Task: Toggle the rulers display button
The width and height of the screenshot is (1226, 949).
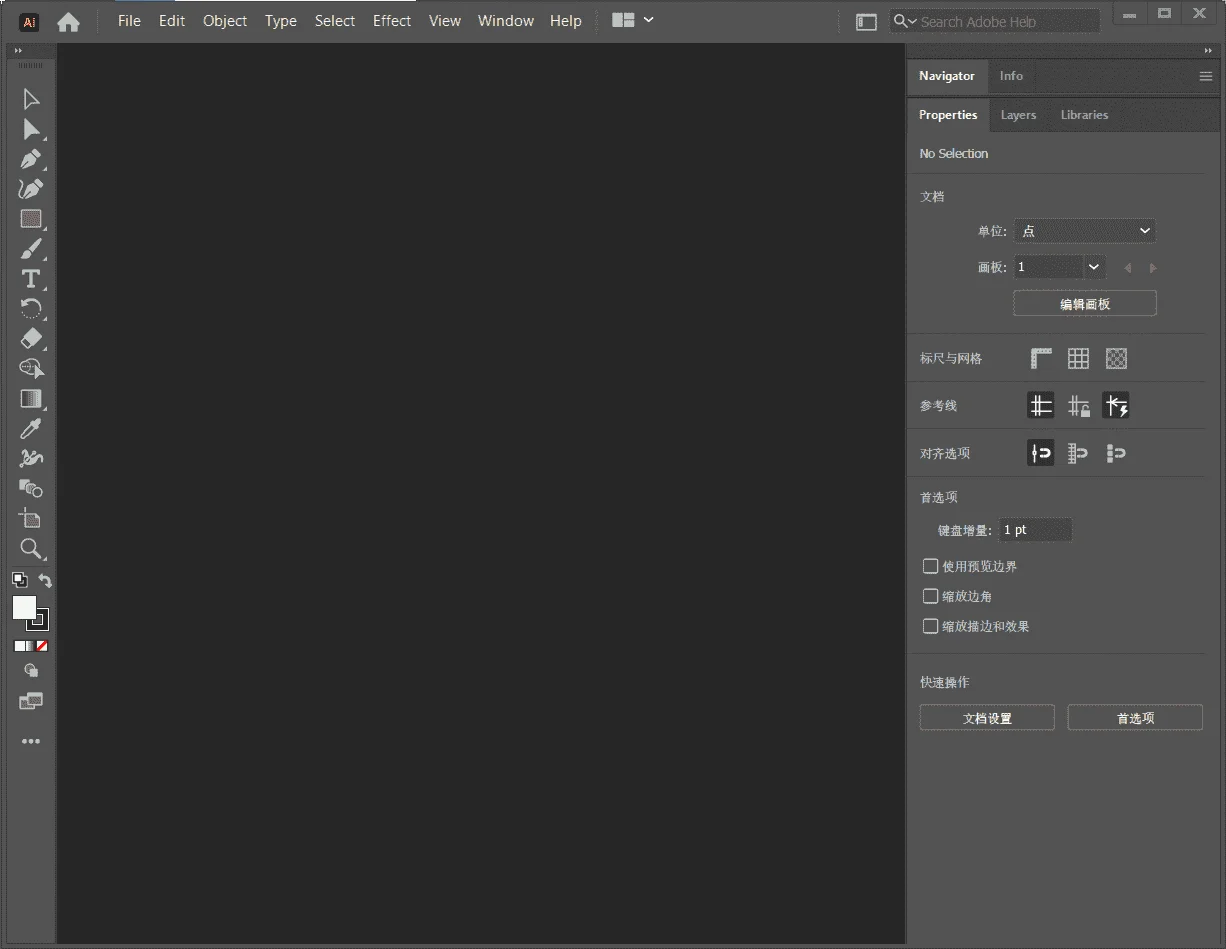Action: pyautogui.click(x=1041, y=358)
